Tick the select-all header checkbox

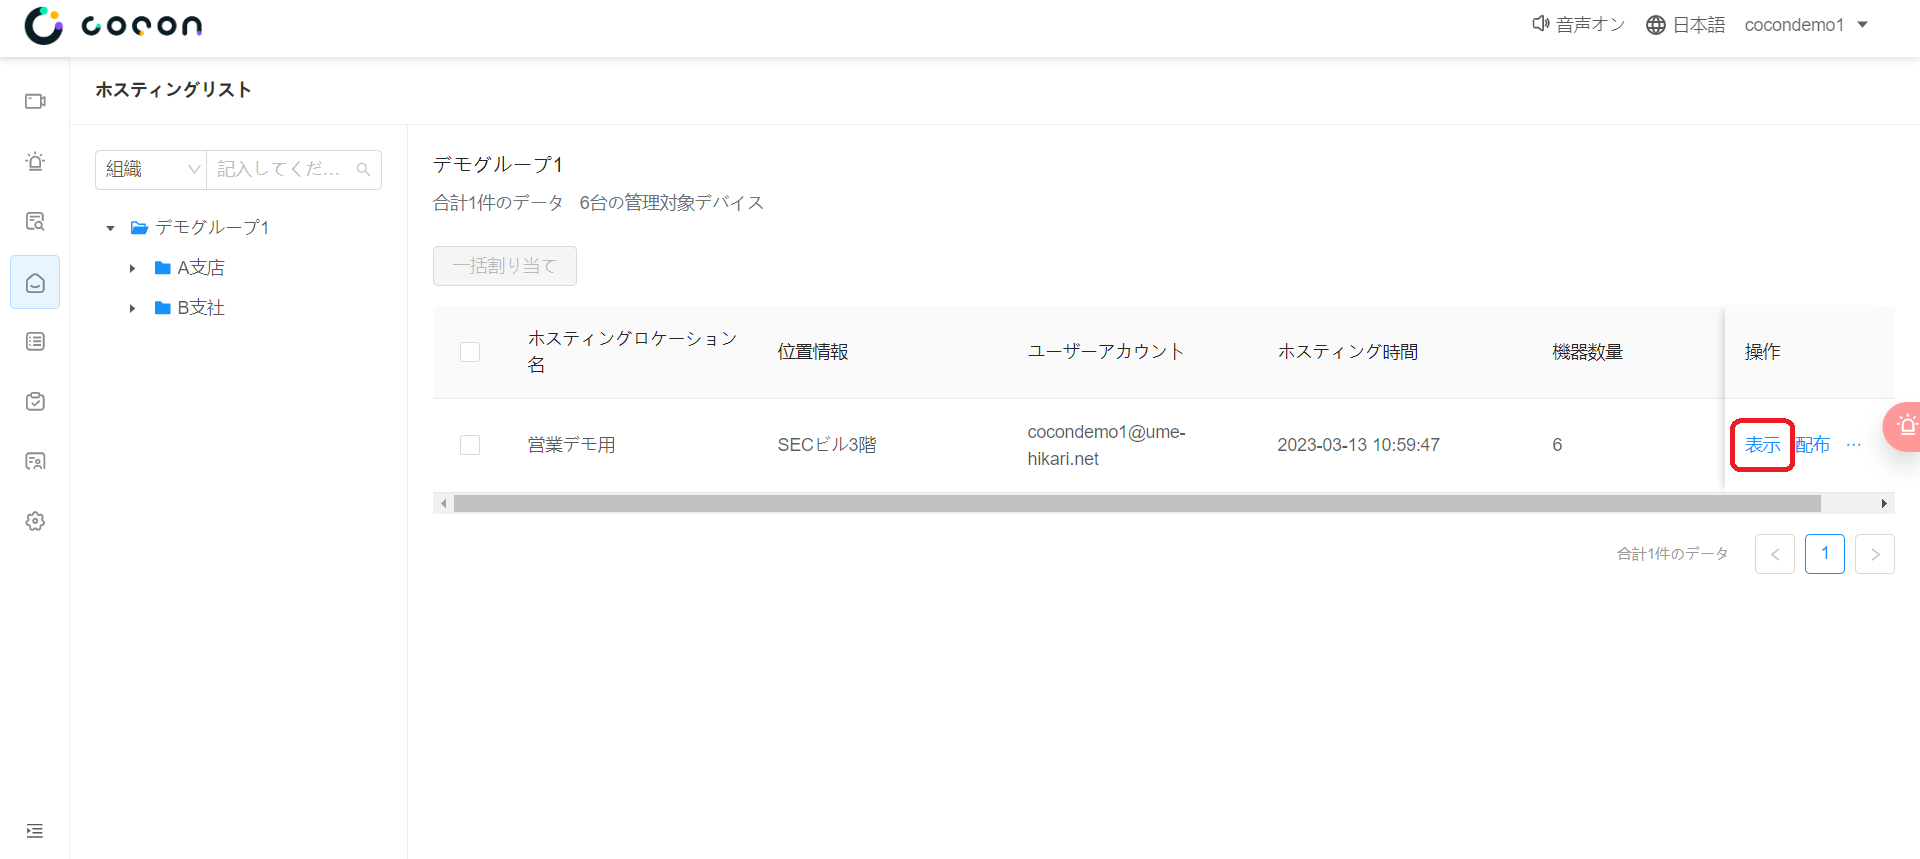point(470,352)
